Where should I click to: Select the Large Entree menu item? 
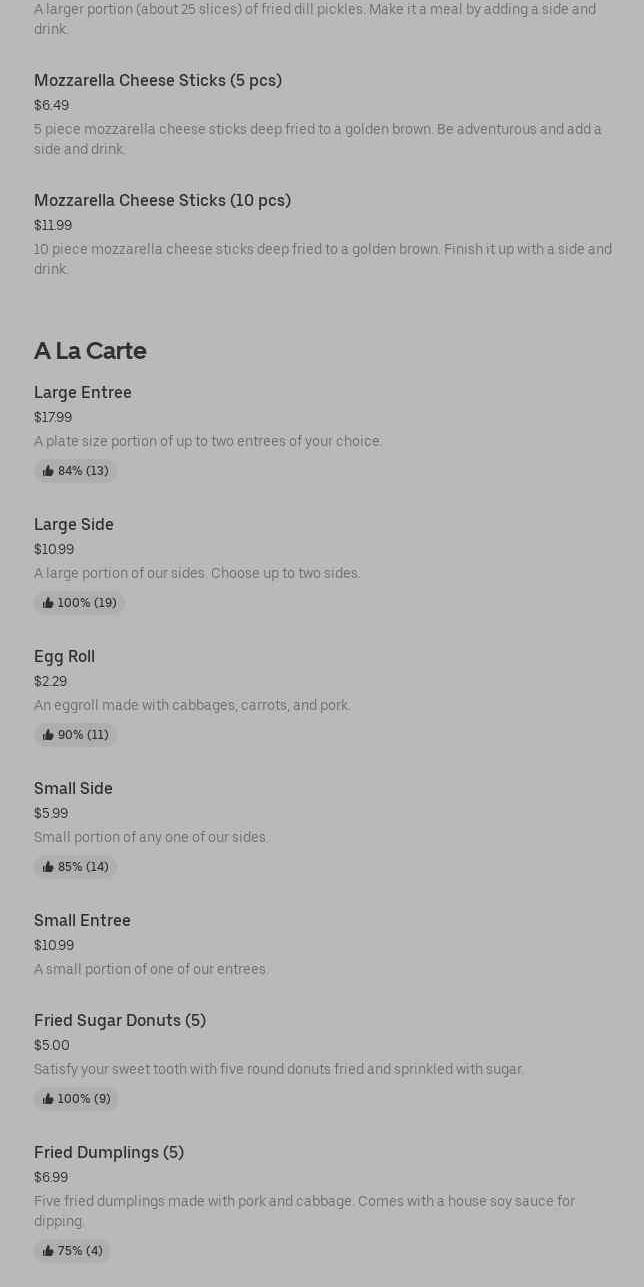[x=83, y=393]
